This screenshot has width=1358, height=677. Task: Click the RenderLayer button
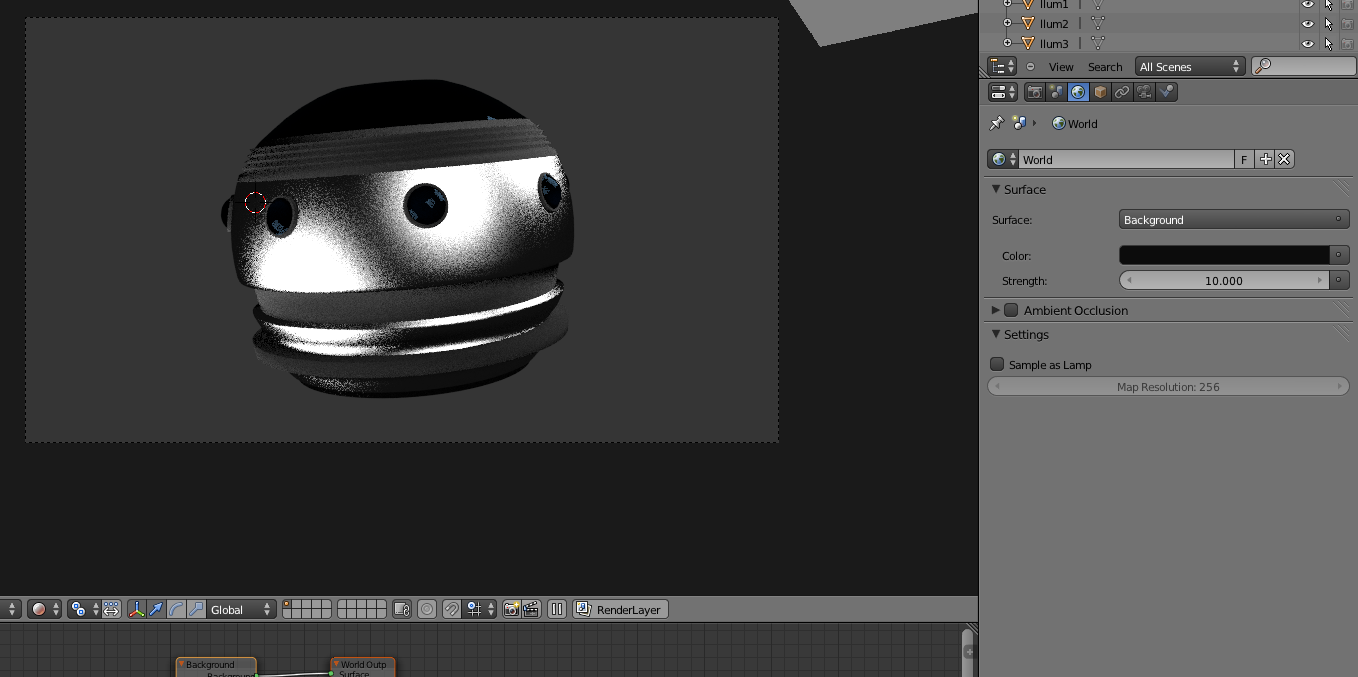[620, 609]
